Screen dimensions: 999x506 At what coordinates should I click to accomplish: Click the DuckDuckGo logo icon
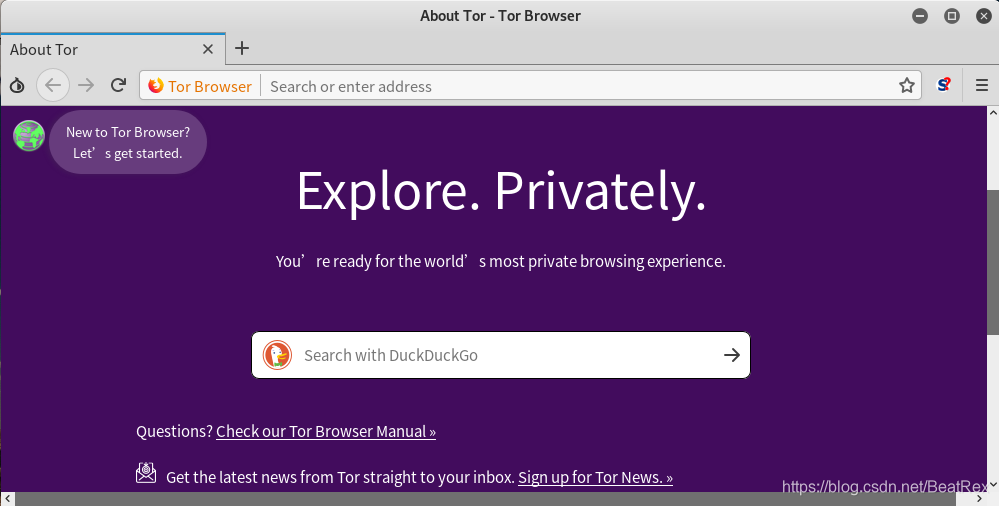tap(277, 355)
